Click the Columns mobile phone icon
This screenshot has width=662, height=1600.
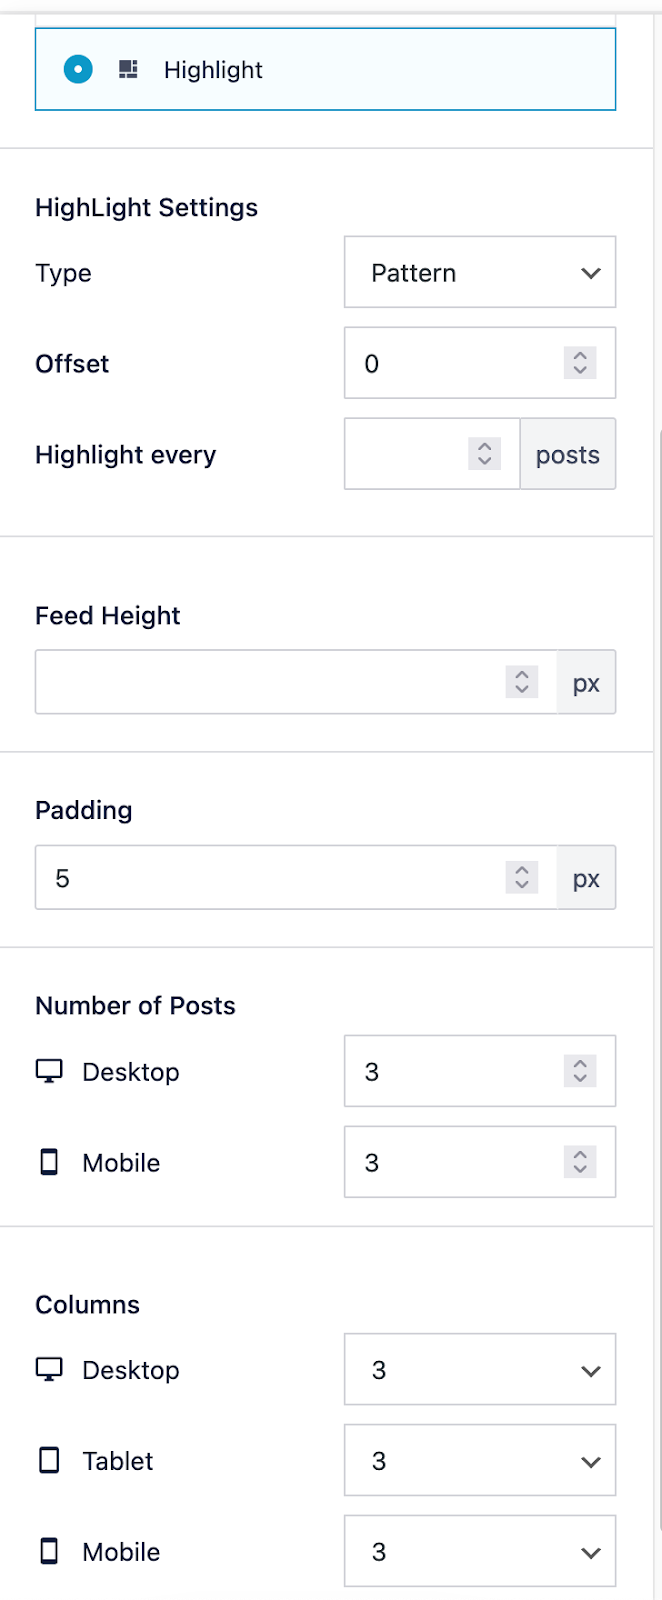coord(49,1551)
